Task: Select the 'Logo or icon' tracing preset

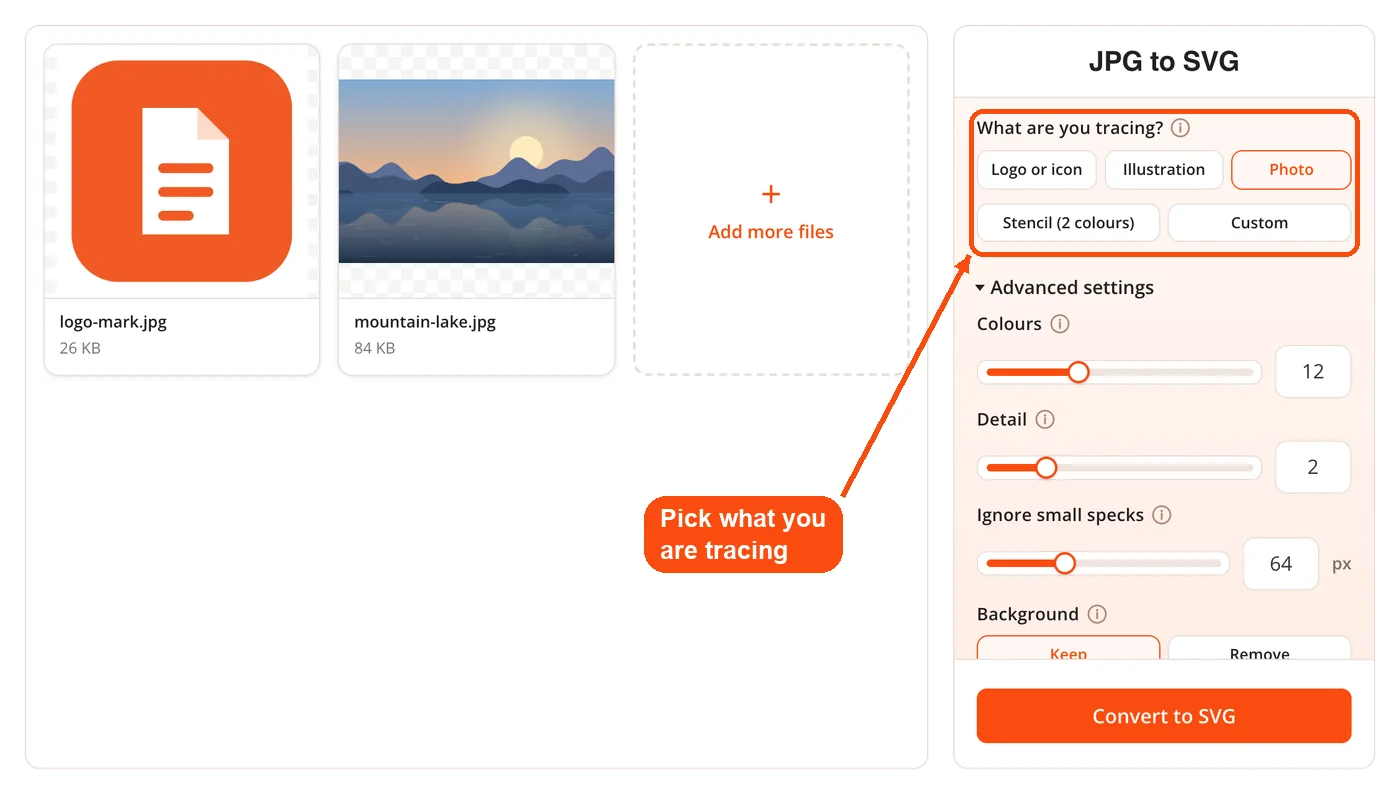Action: coord(1036,170)
